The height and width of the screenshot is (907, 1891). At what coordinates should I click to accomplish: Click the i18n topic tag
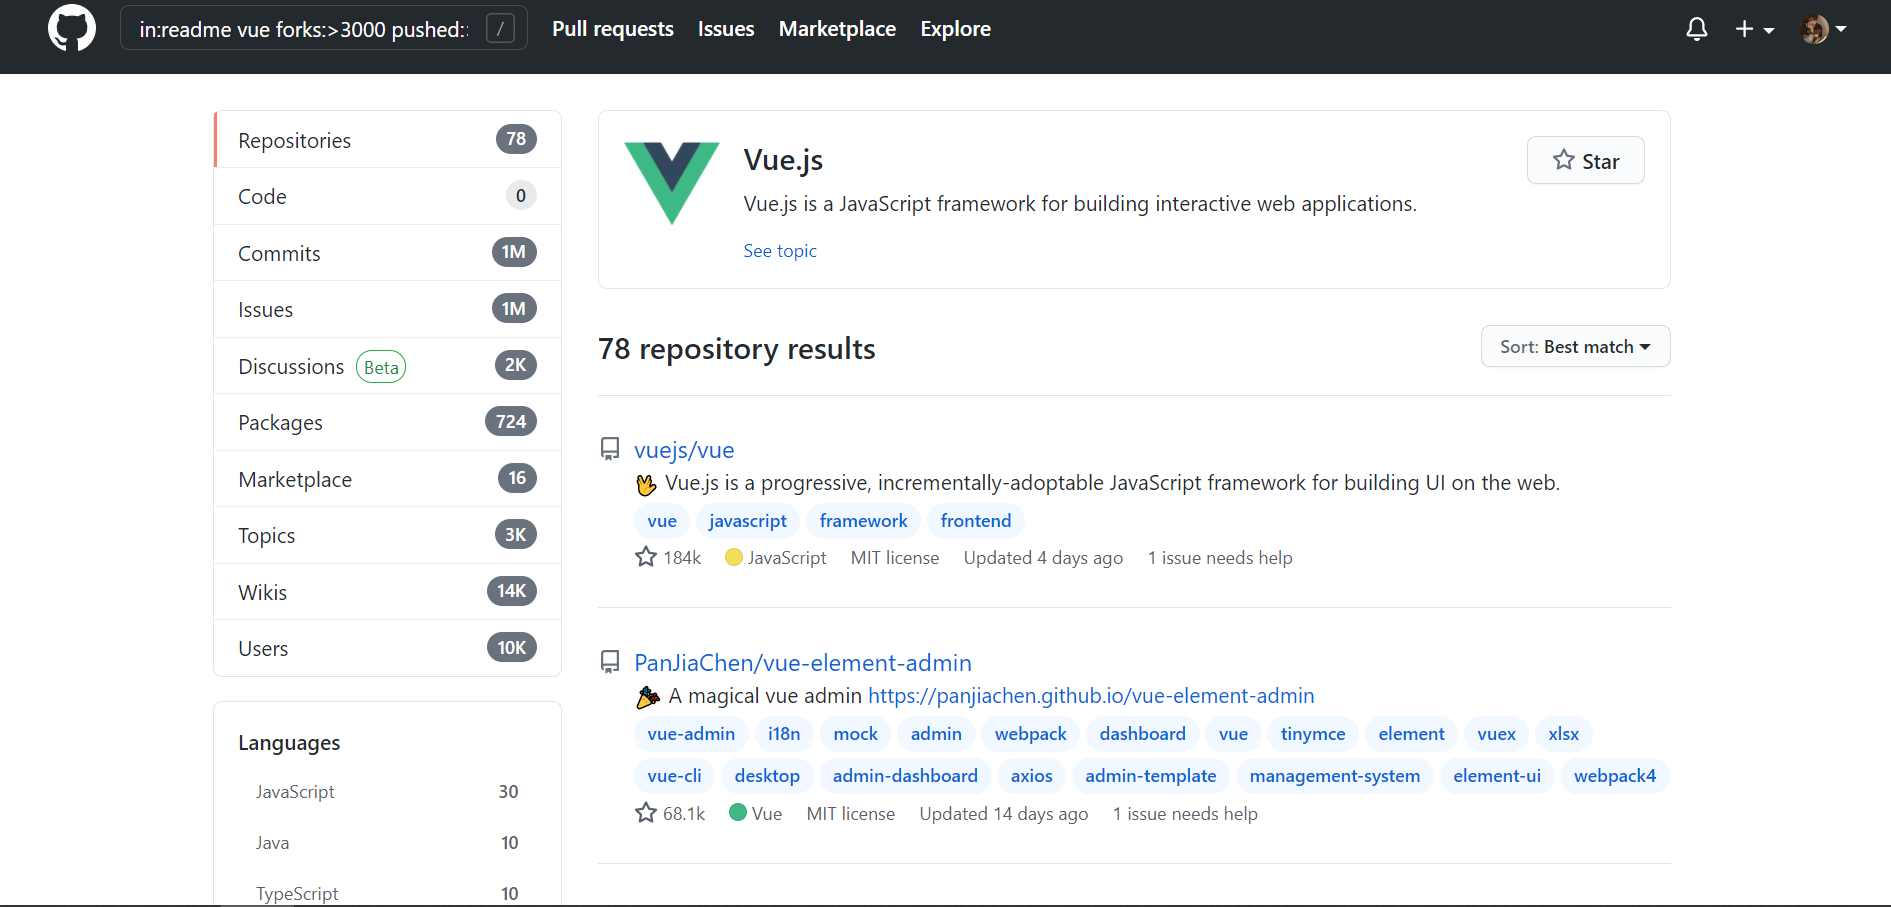click(x=784, y=734)
